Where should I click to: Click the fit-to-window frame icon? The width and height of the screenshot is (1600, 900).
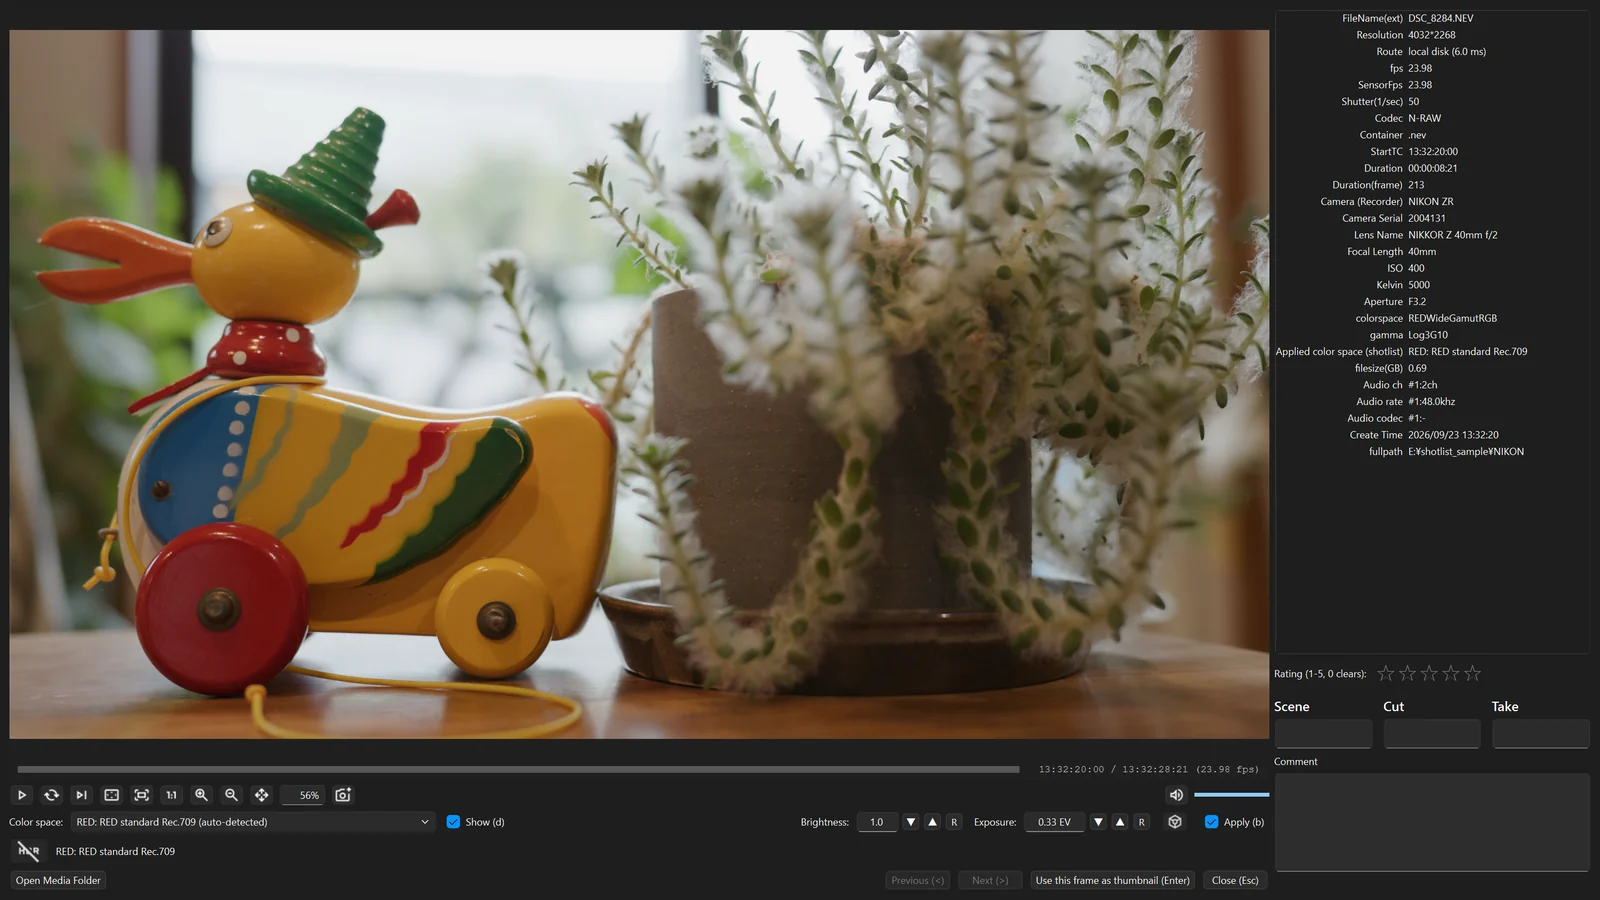tap(111, 795)
